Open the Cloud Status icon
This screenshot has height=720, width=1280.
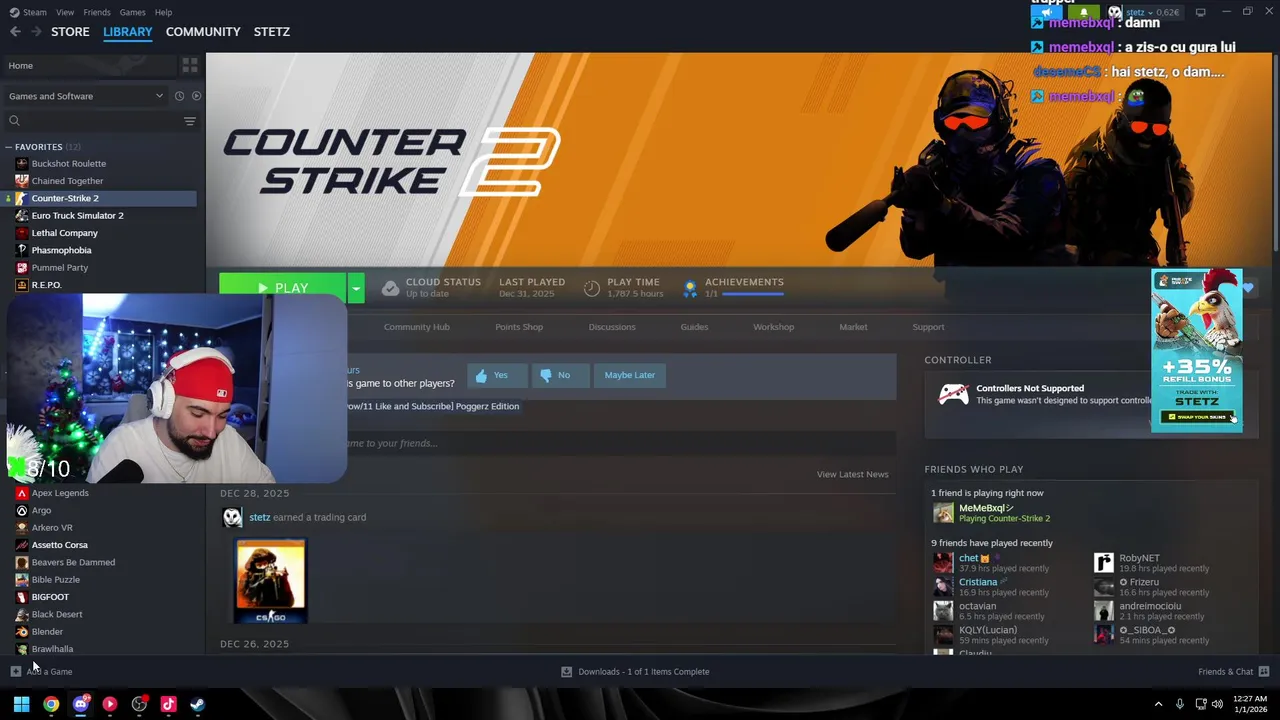pos(390,288)
